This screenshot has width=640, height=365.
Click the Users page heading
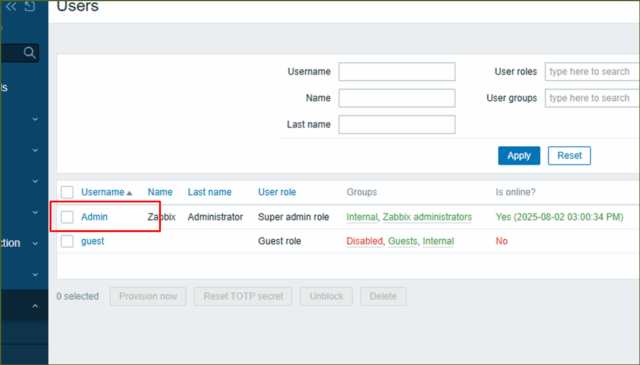78,6
